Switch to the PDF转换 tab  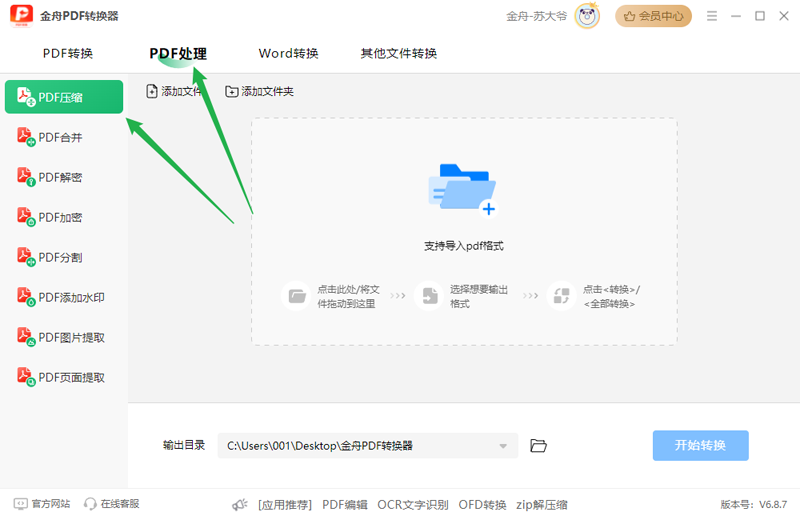(x=67, y=54)
